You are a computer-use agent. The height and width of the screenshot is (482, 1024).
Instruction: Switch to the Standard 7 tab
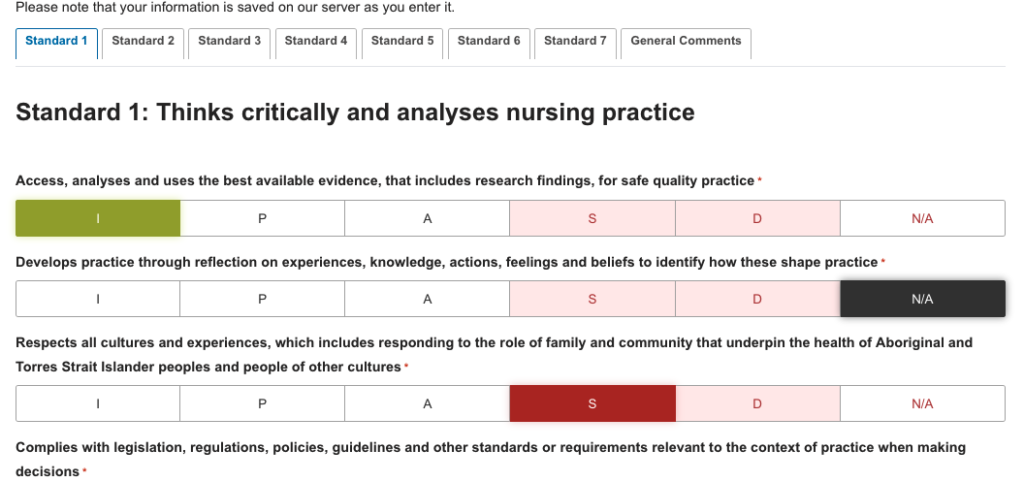pyautogui.click(x=575, y=41)
